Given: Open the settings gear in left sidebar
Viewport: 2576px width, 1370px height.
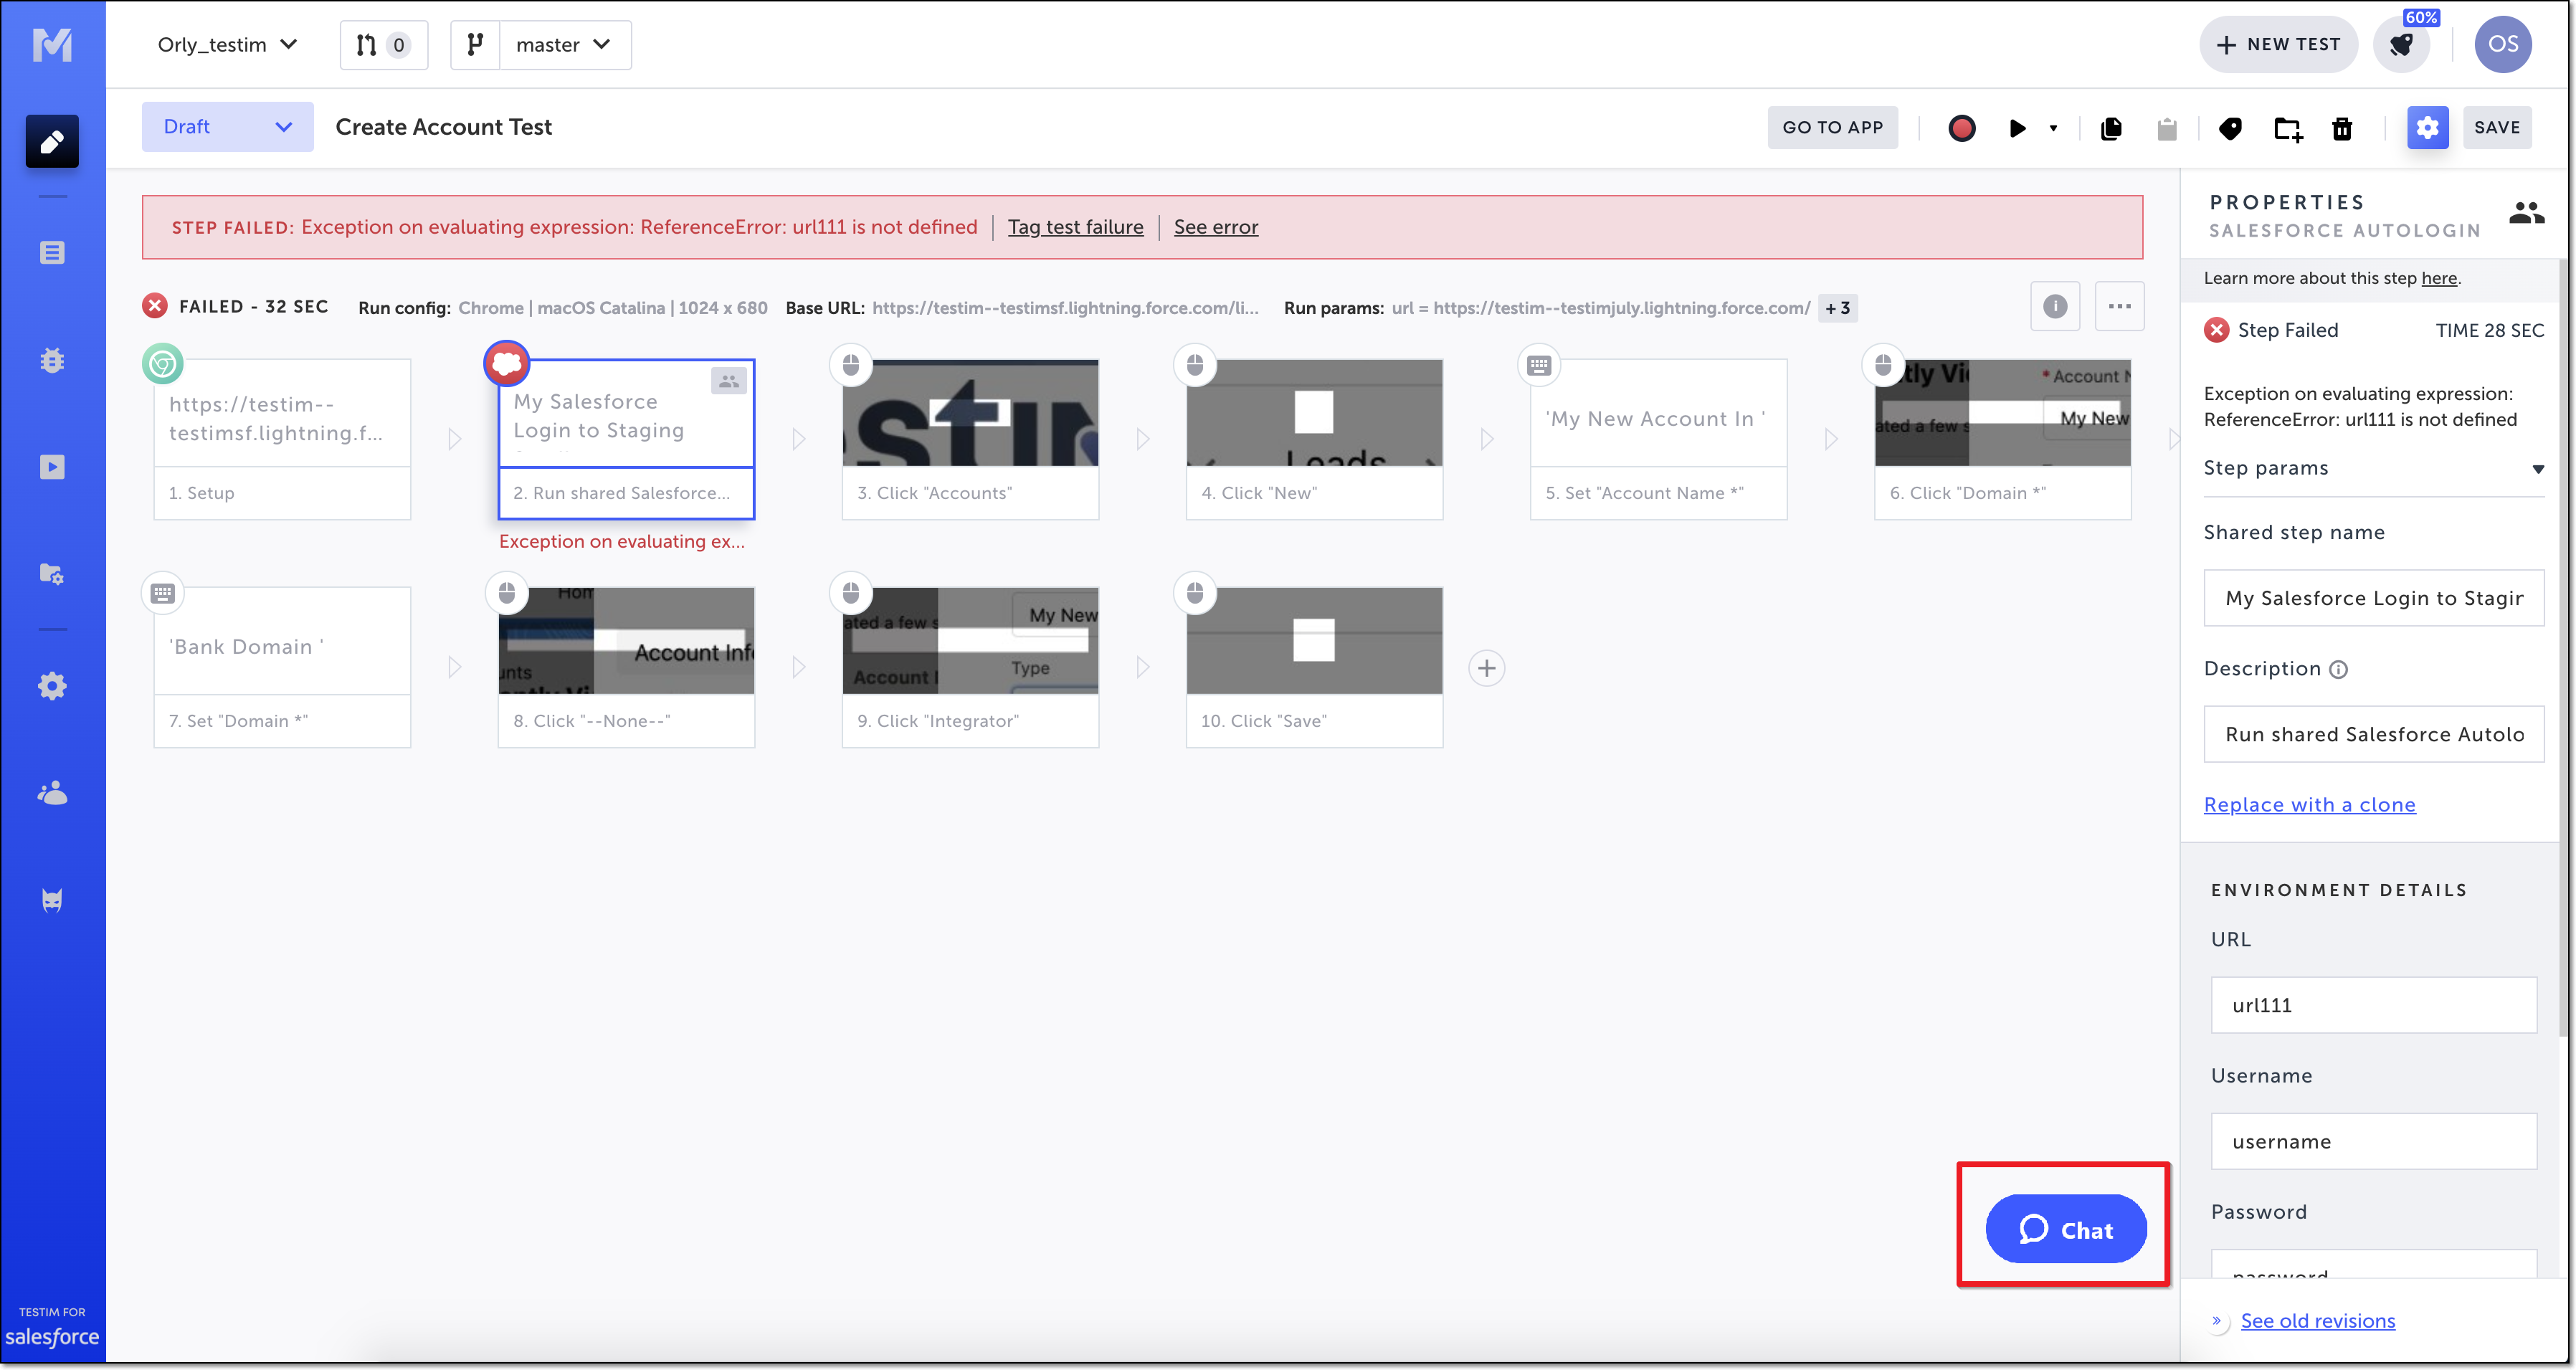Looking at the screenshot, I should pyautogui.click(x=52, y=686).
